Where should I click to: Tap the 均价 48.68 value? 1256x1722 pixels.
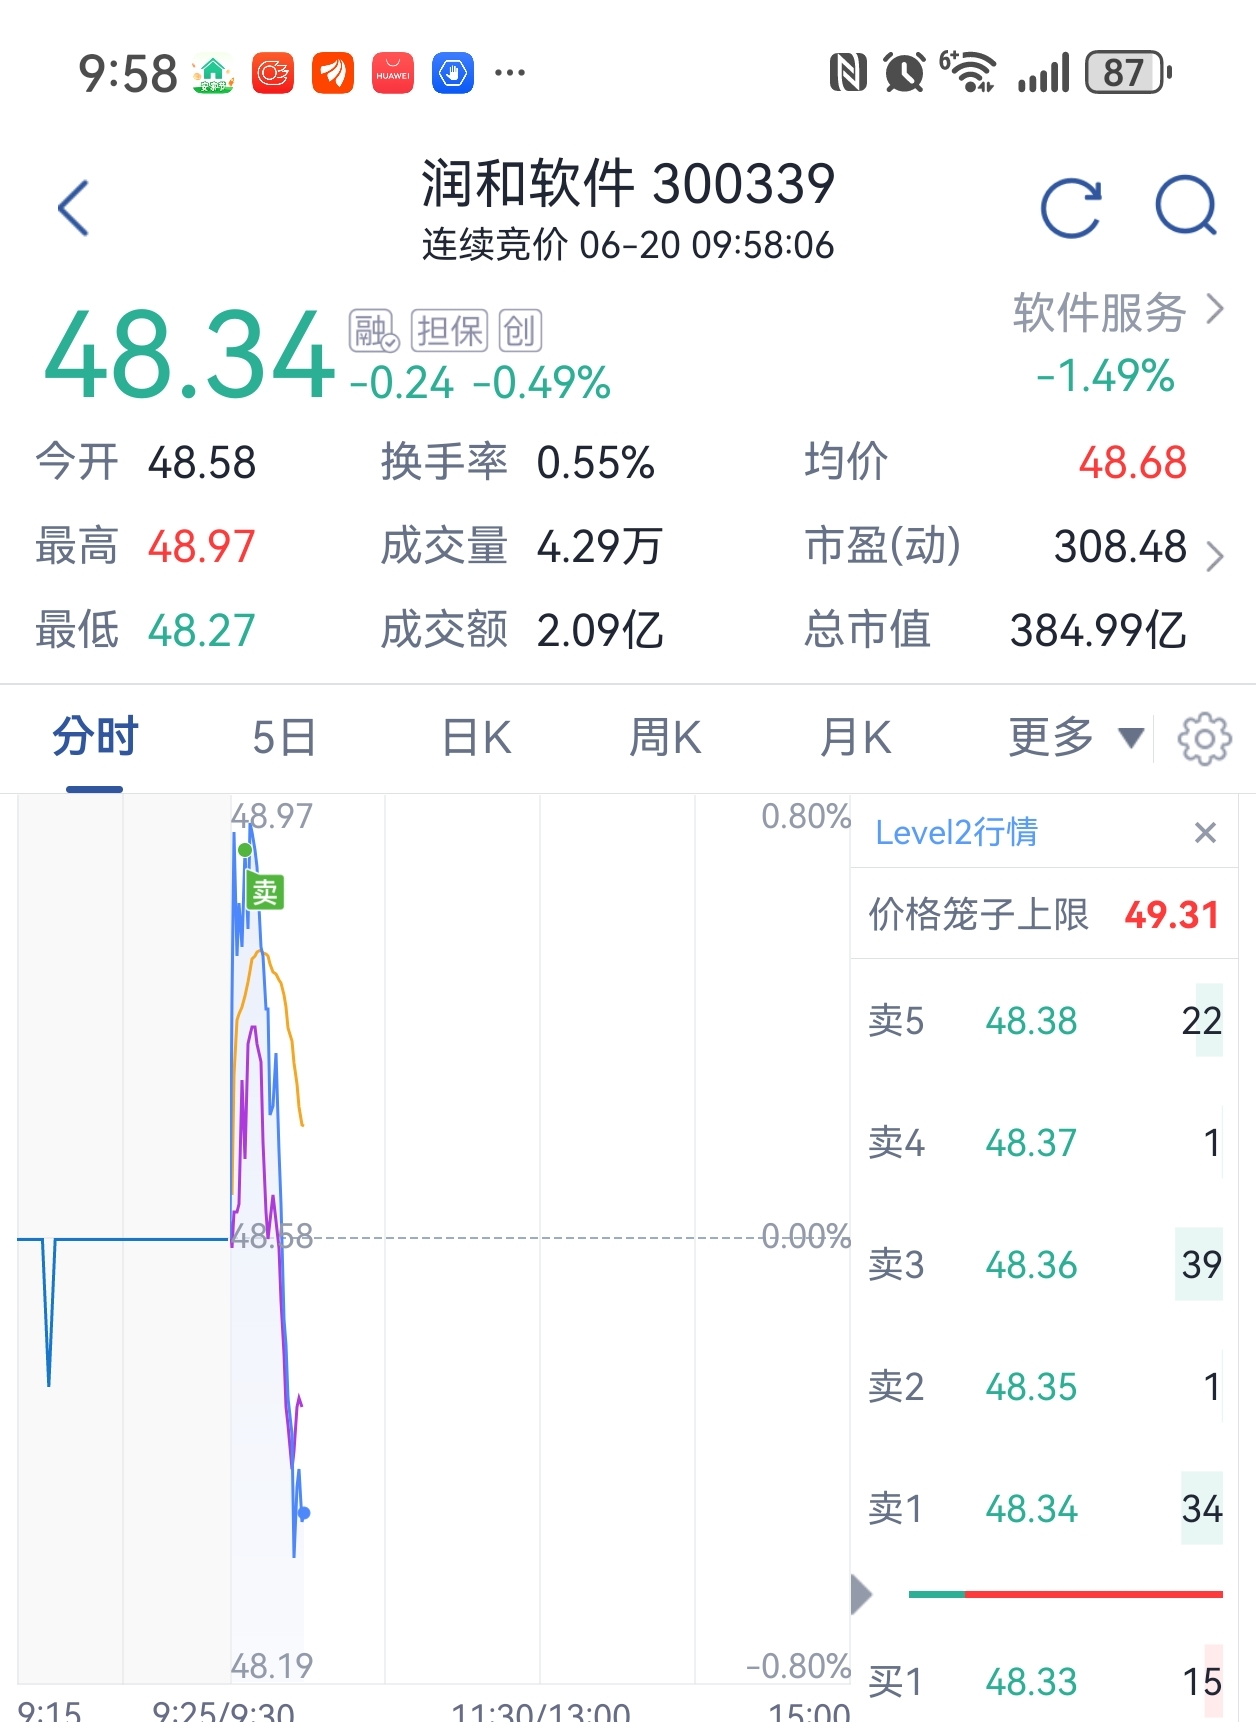1132,463
